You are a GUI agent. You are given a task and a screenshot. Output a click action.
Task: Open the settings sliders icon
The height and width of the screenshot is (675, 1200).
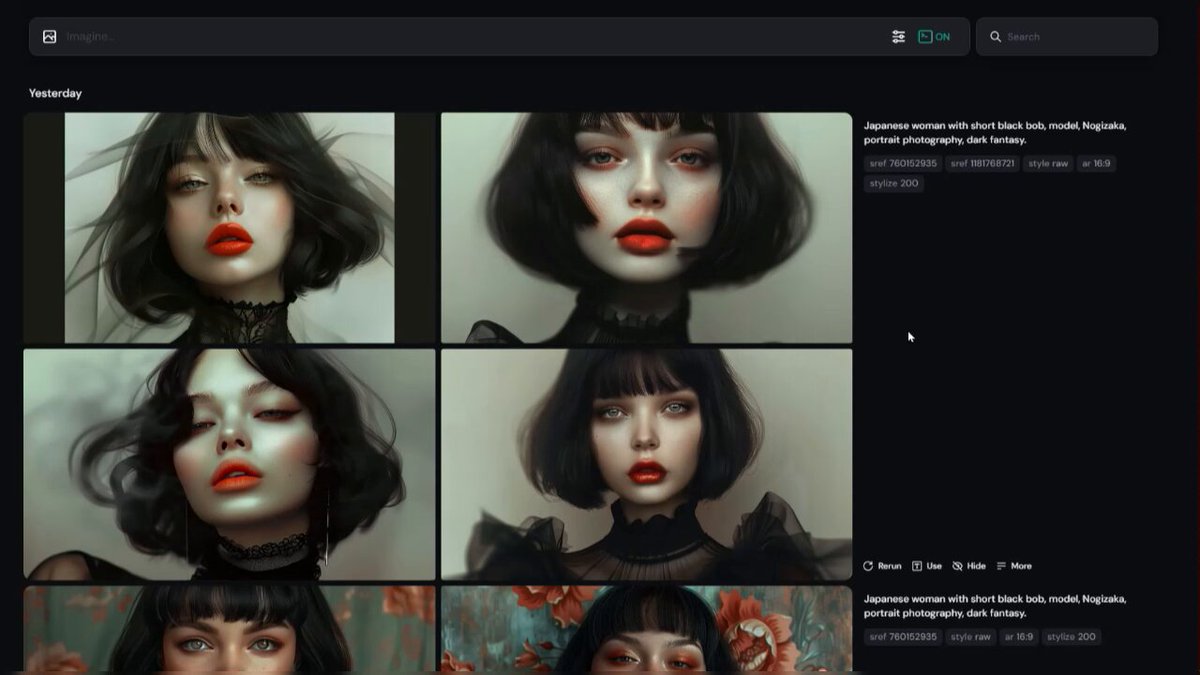click(898, 37)
